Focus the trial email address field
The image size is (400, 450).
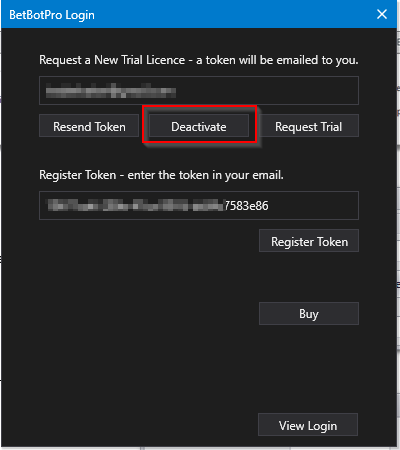199,90
